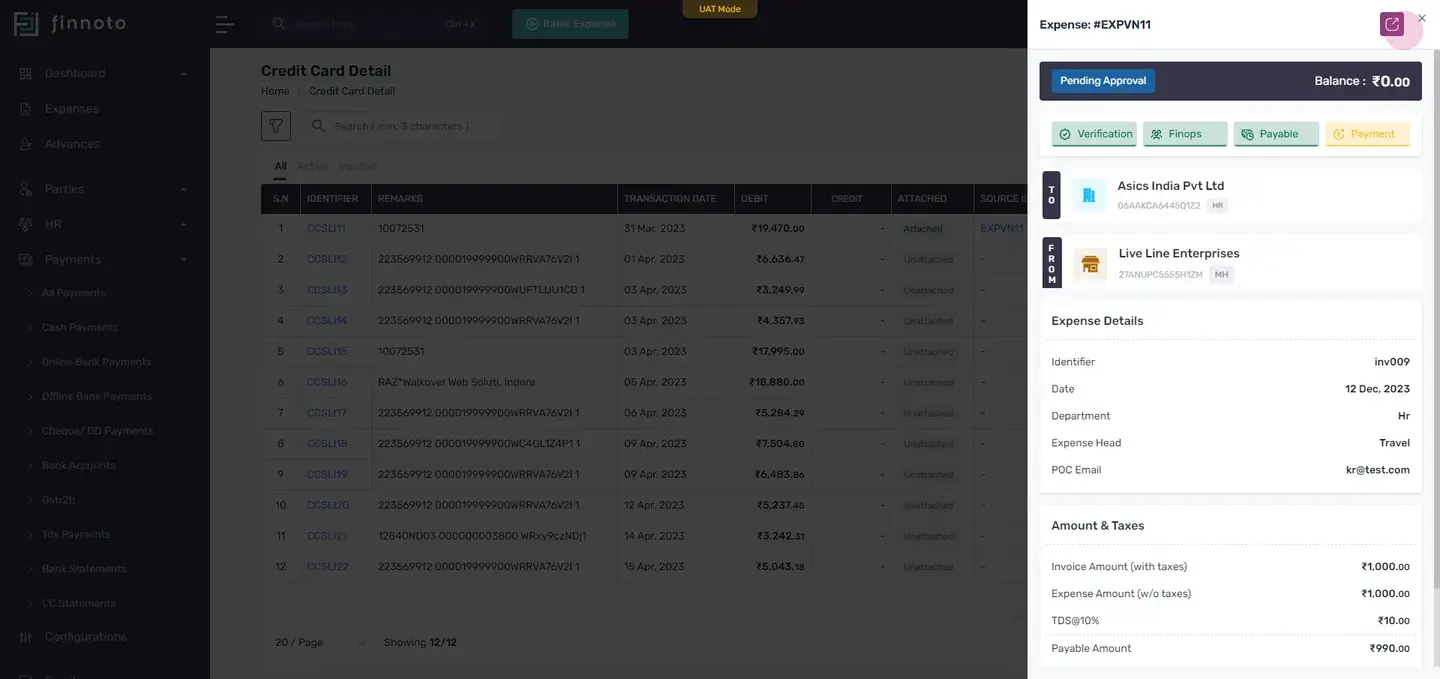Open identifier link CCSLI11
The image size is (1440, 679).
(326, 229)
